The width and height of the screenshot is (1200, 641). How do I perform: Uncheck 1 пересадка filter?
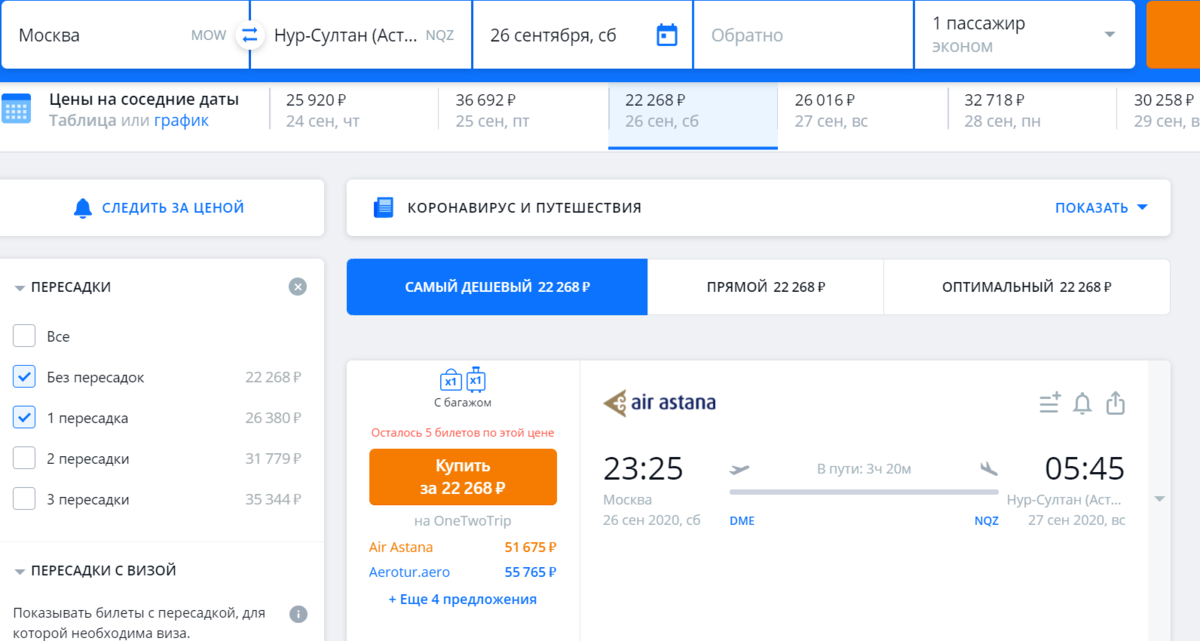coord(24,418)
